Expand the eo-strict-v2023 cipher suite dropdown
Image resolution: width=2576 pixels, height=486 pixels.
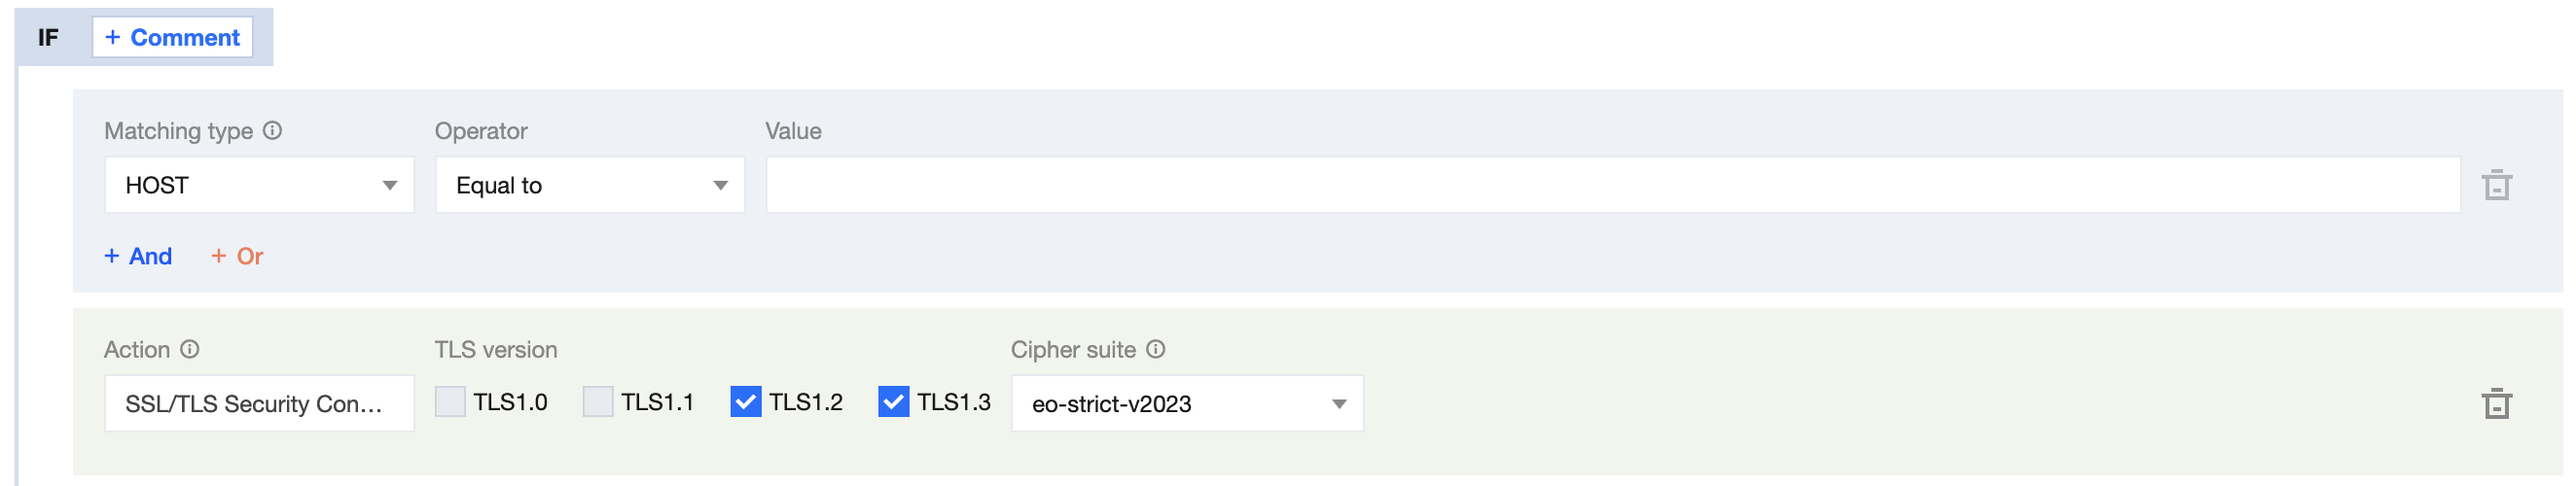point(1186,404)
